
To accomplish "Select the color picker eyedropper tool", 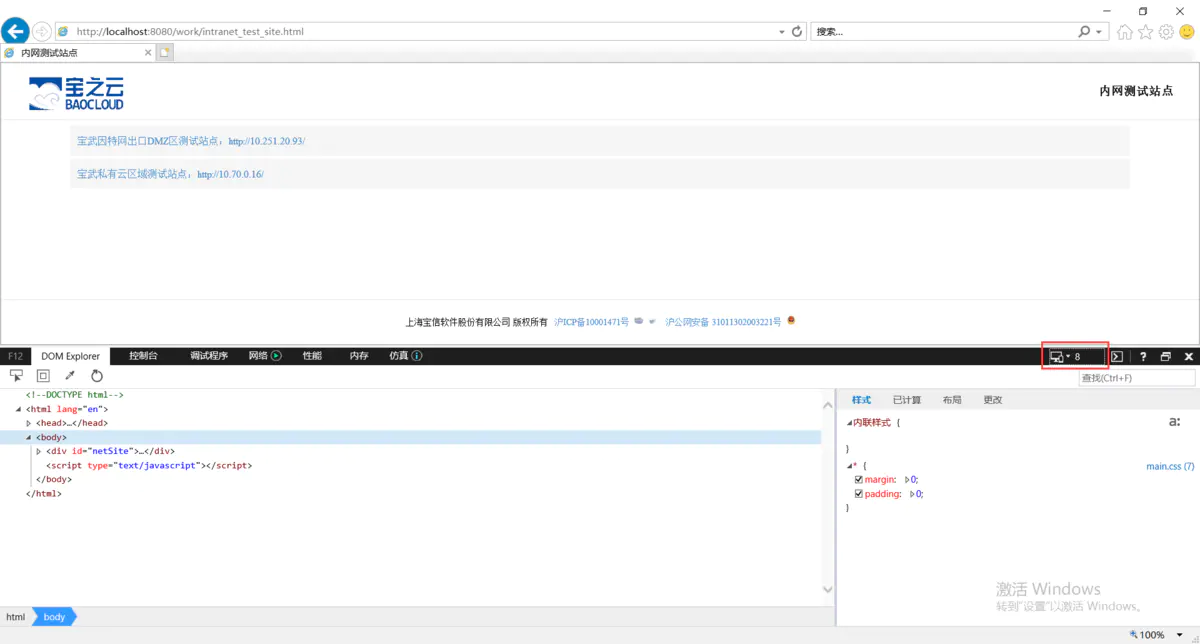I will pos(70,376).
